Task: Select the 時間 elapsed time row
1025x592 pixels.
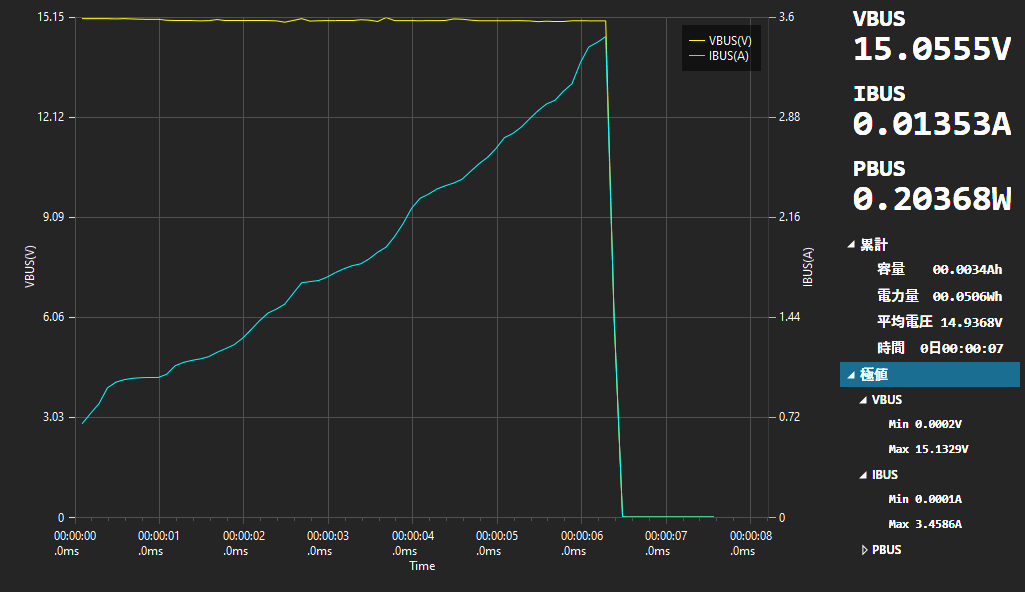Action: pos(938,348)
